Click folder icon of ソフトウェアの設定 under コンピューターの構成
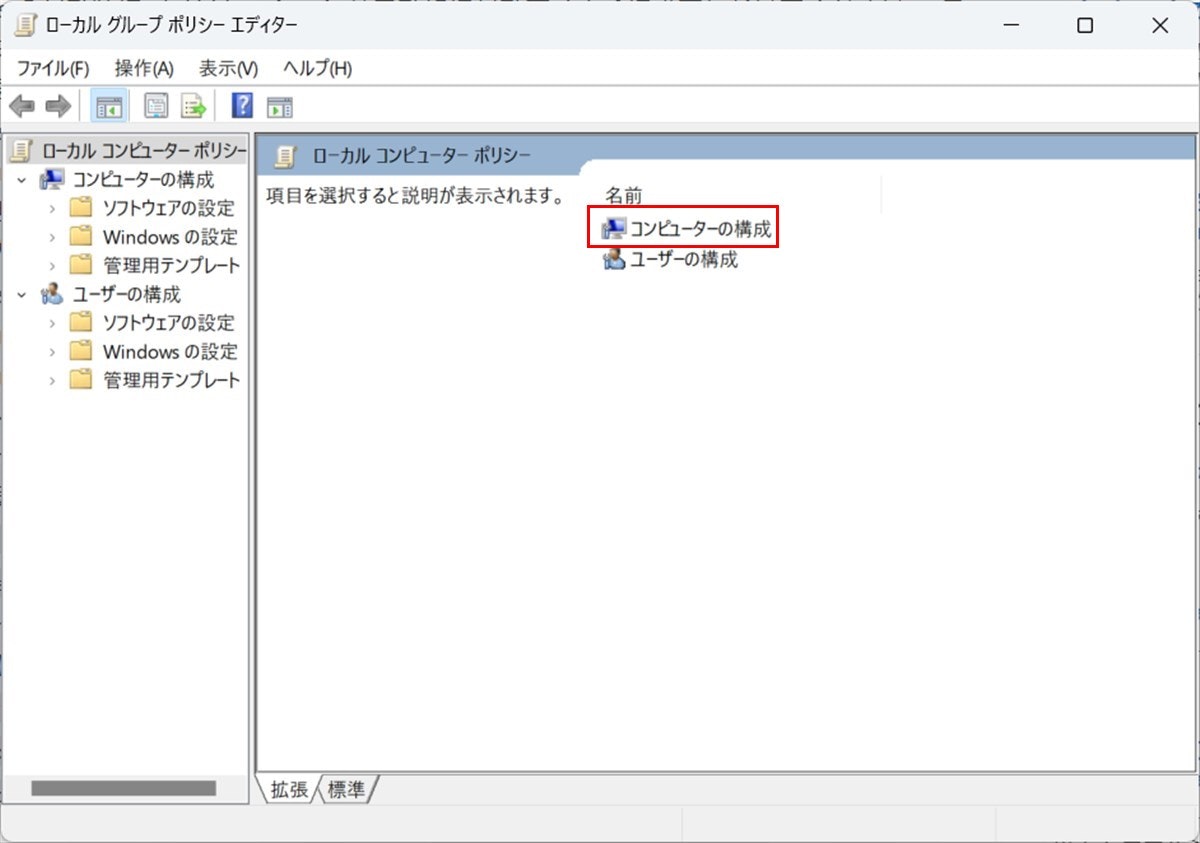Screen dimensions: 1200x843 click(81, 208)
